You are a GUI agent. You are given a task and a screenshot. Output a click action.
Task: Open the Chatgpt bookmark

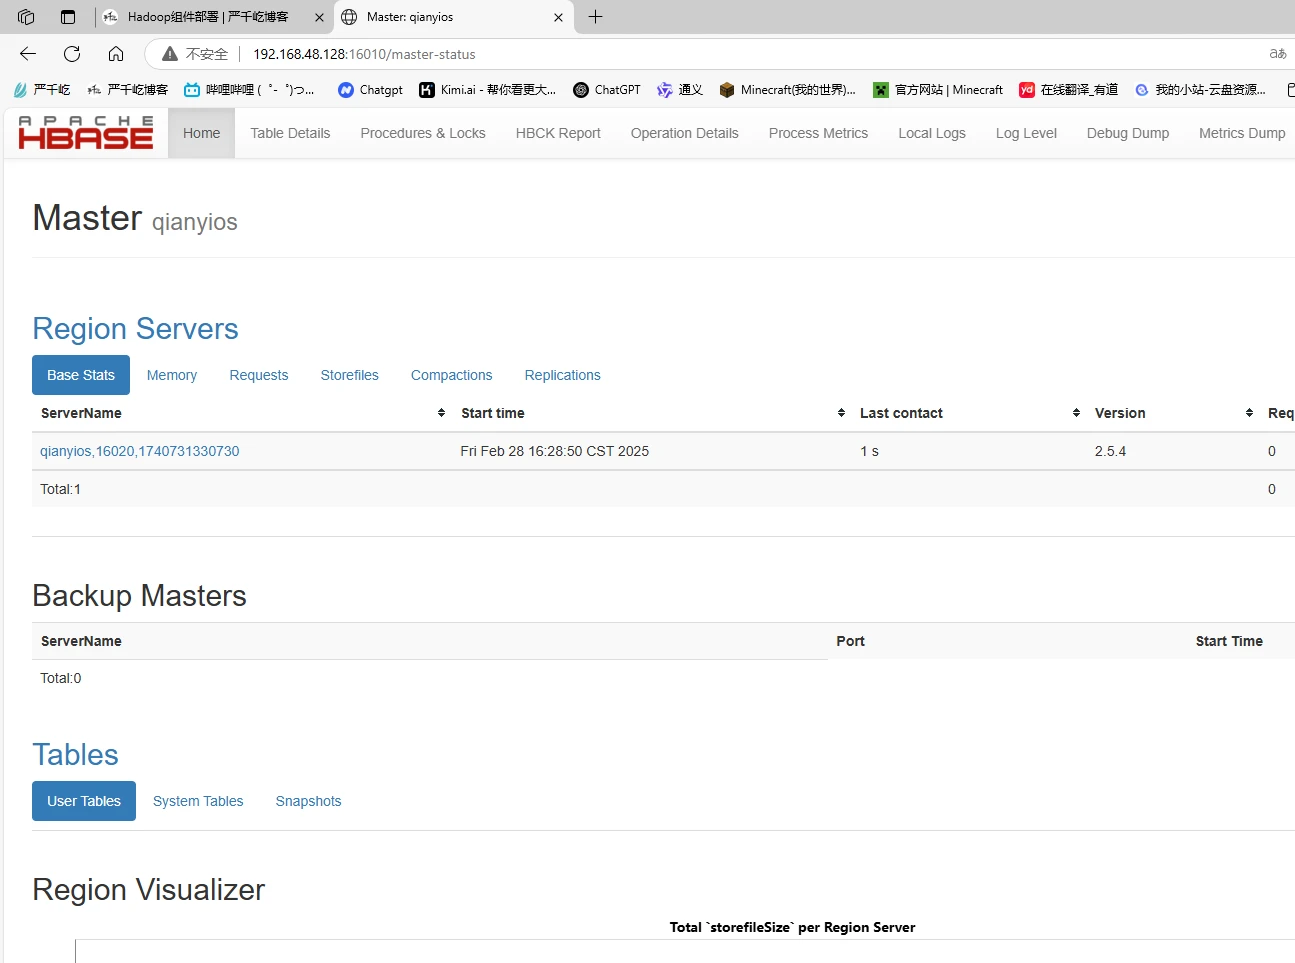(x=370, y=90)
